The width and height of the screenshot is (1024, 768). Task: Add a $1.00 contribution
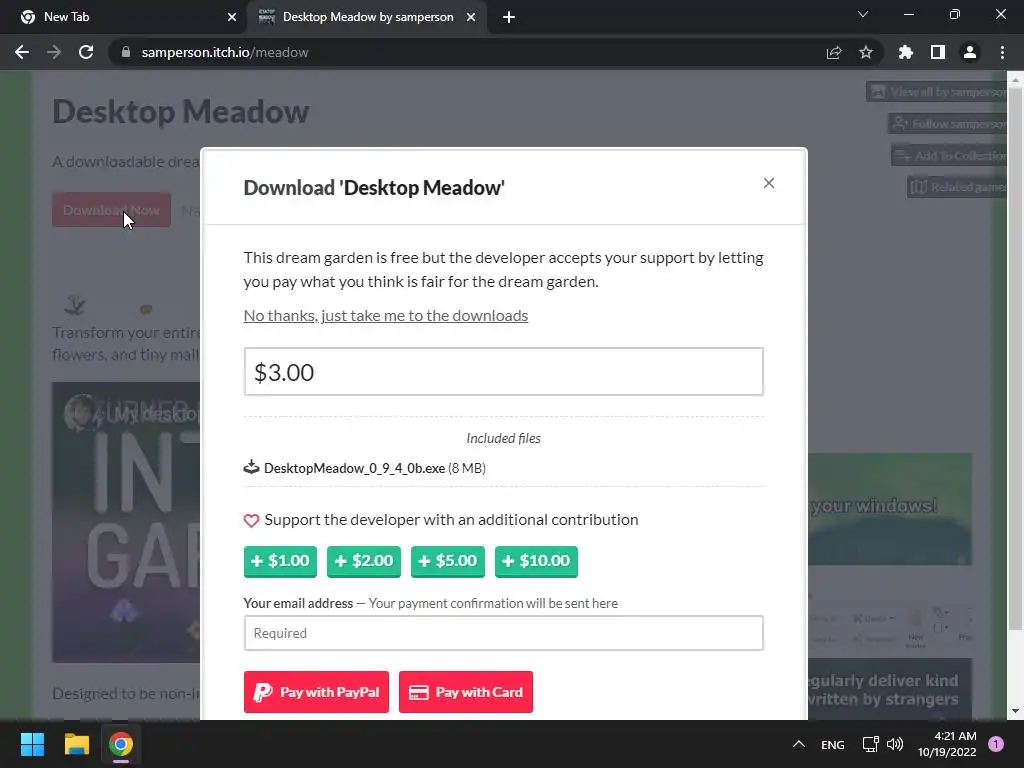point(280,561)
